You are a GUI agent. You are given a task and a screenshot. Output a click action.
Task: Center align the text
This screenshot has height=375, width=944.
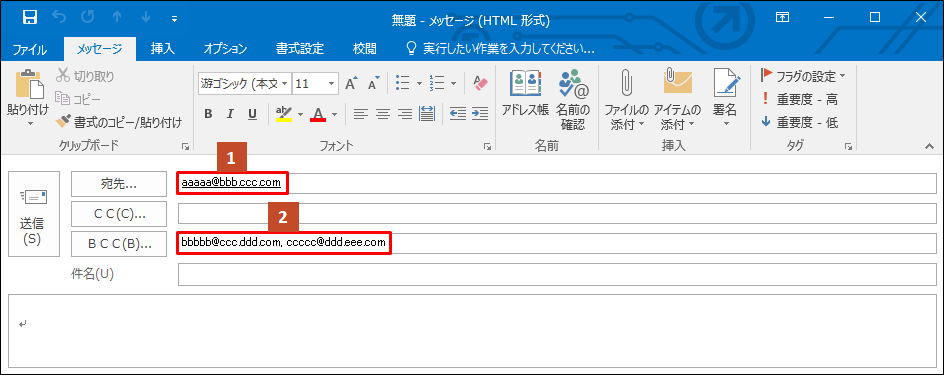pyautogui.click(x=383, y=114)
